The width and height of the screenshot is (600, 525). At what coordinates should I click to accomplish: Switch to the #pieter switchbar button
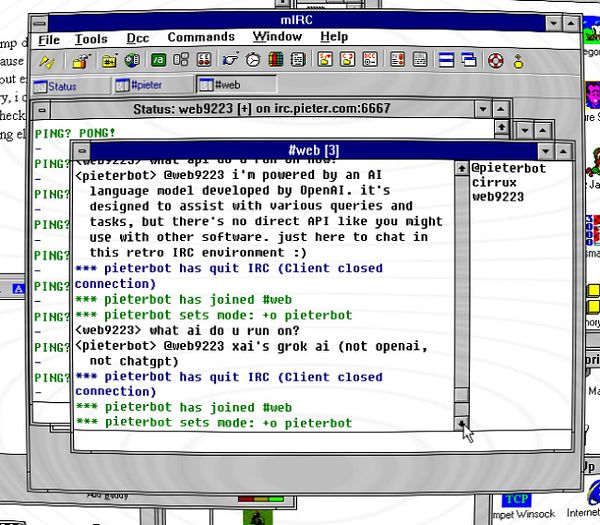click(x=153, y=85)
